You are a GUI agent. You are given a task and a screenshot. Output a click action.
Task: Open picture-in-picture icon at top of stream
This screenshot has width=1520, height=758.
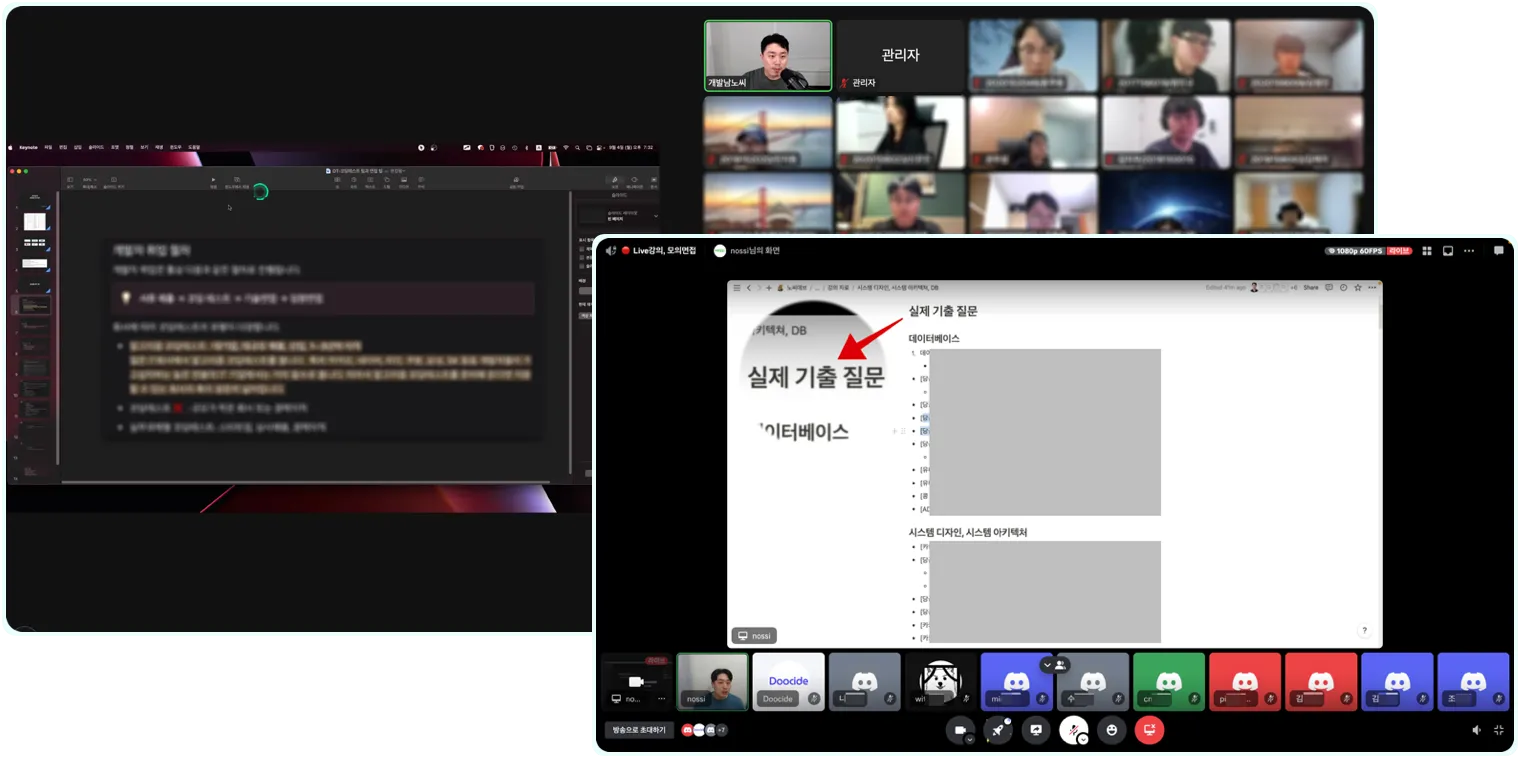[x=1449, y=251]
